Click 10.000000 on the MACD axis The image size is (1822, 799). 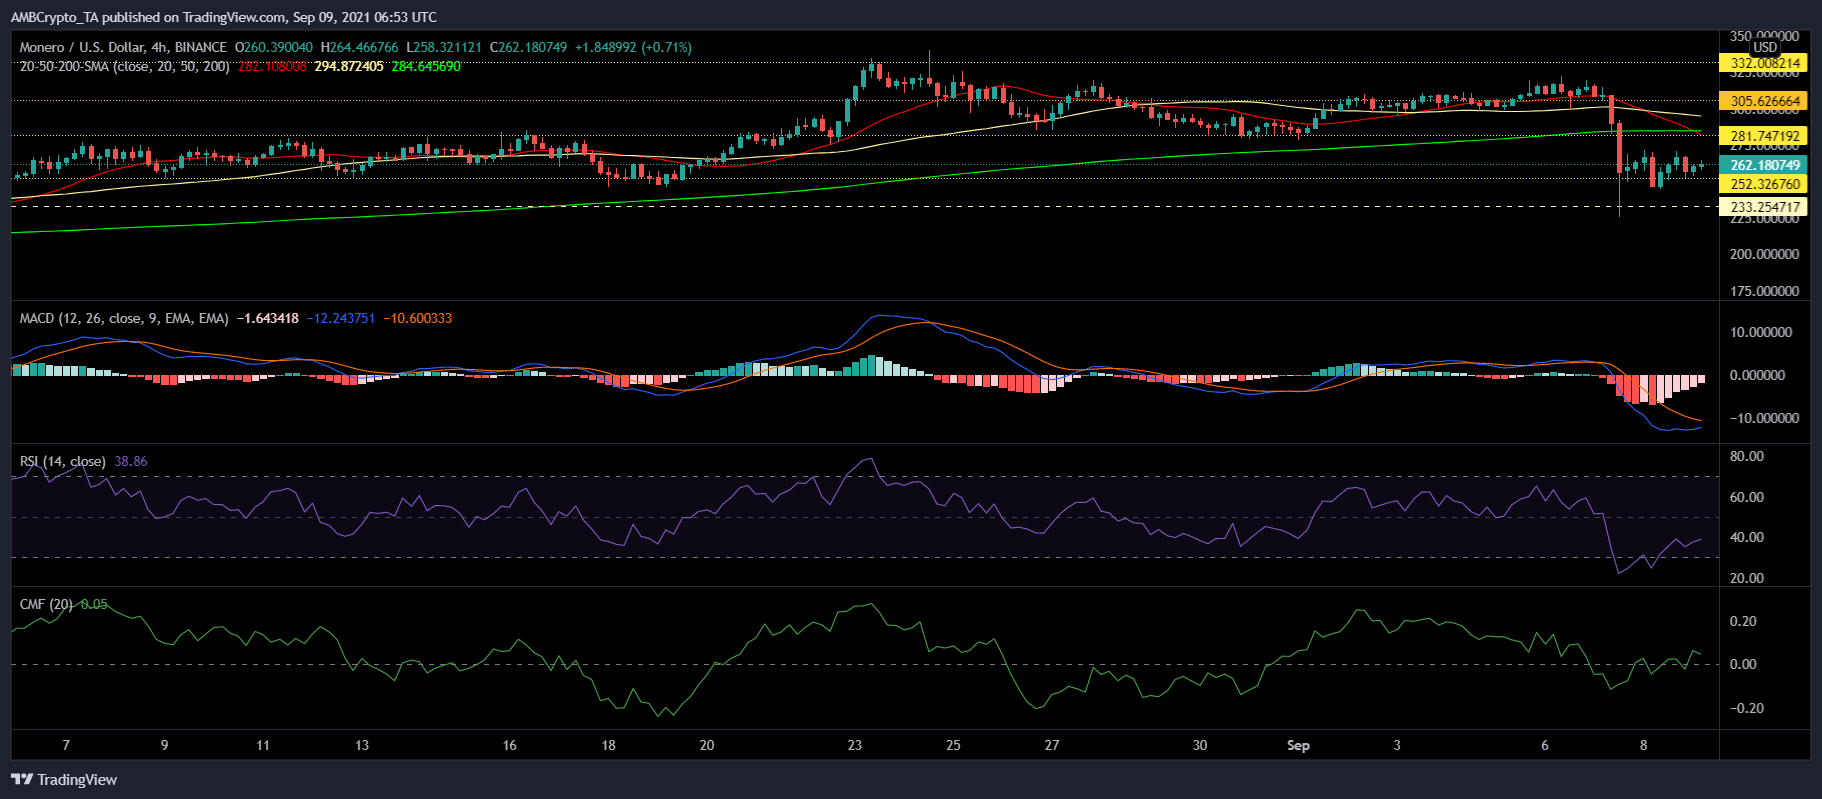1761,332
